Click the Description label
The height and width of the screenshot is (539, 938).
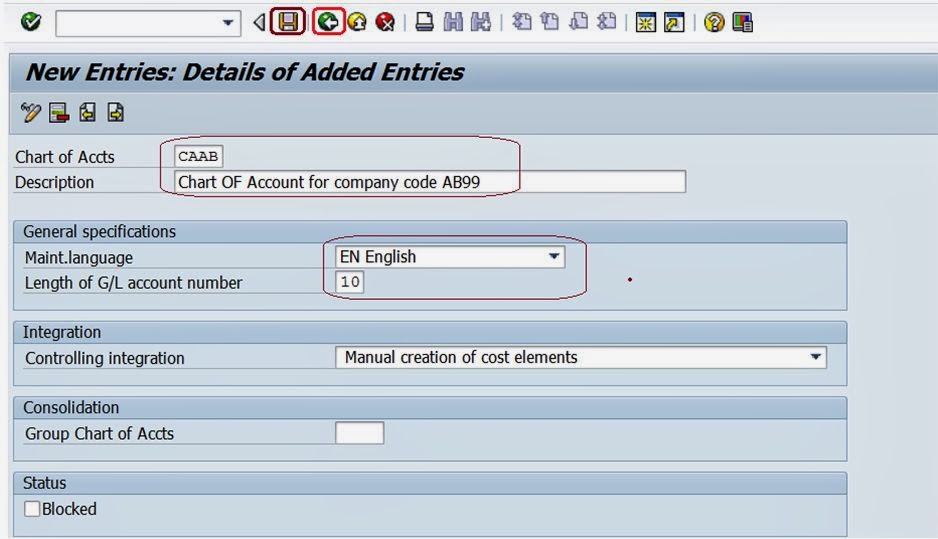pyautogui.click(x=54, y=182)
